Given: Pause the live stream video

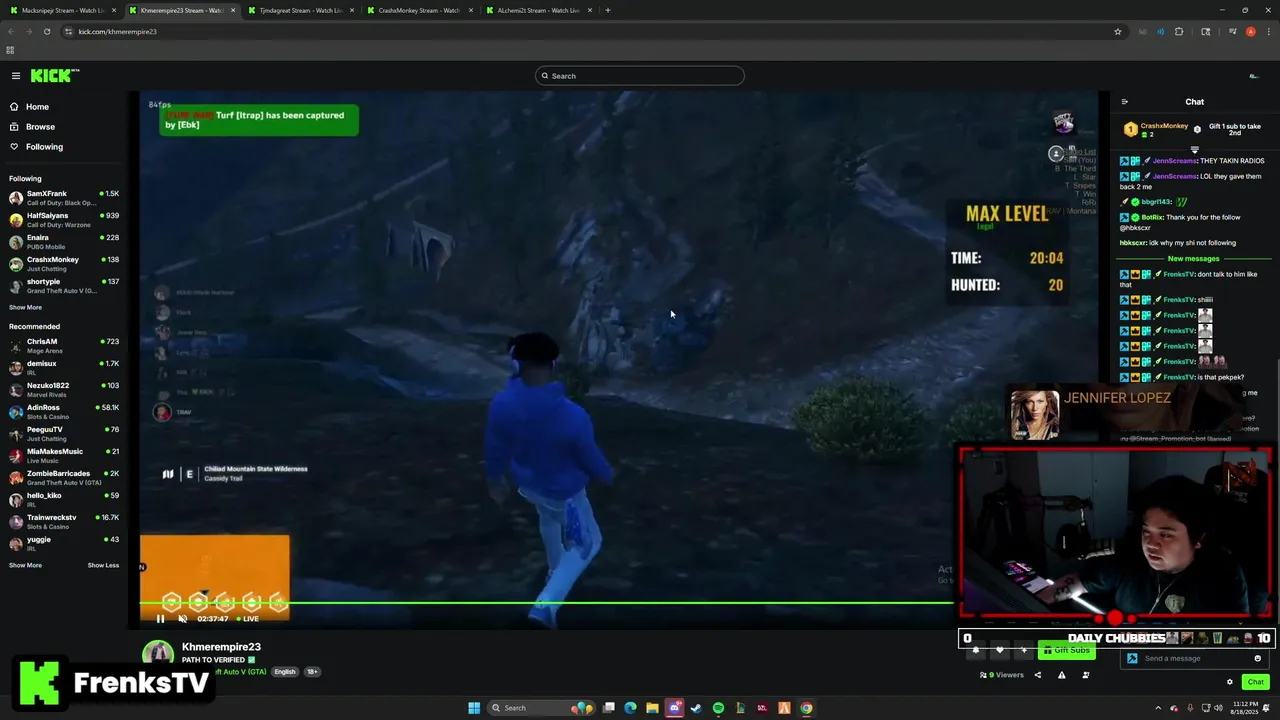Looking at the screenshot, I should pos(160,618).
